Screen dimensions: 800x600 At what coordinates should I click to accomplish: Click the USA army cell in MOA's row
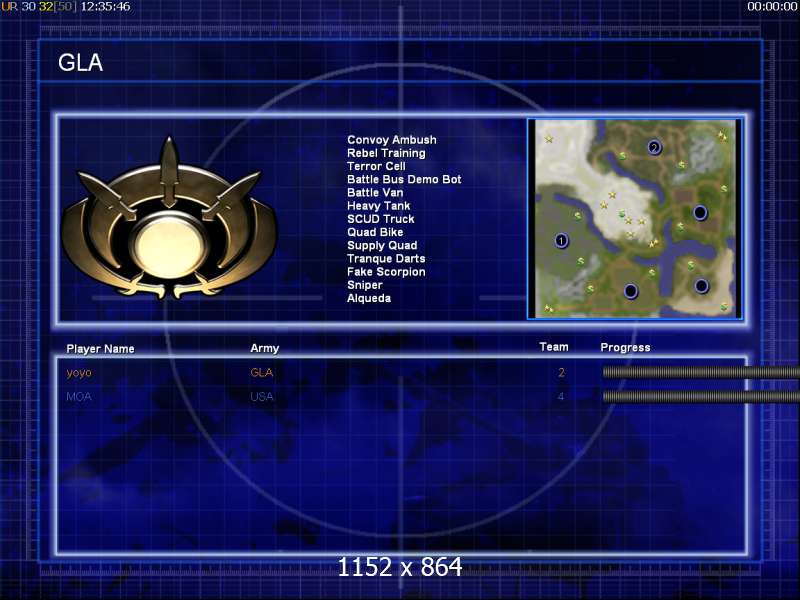(x=262, y=396)
